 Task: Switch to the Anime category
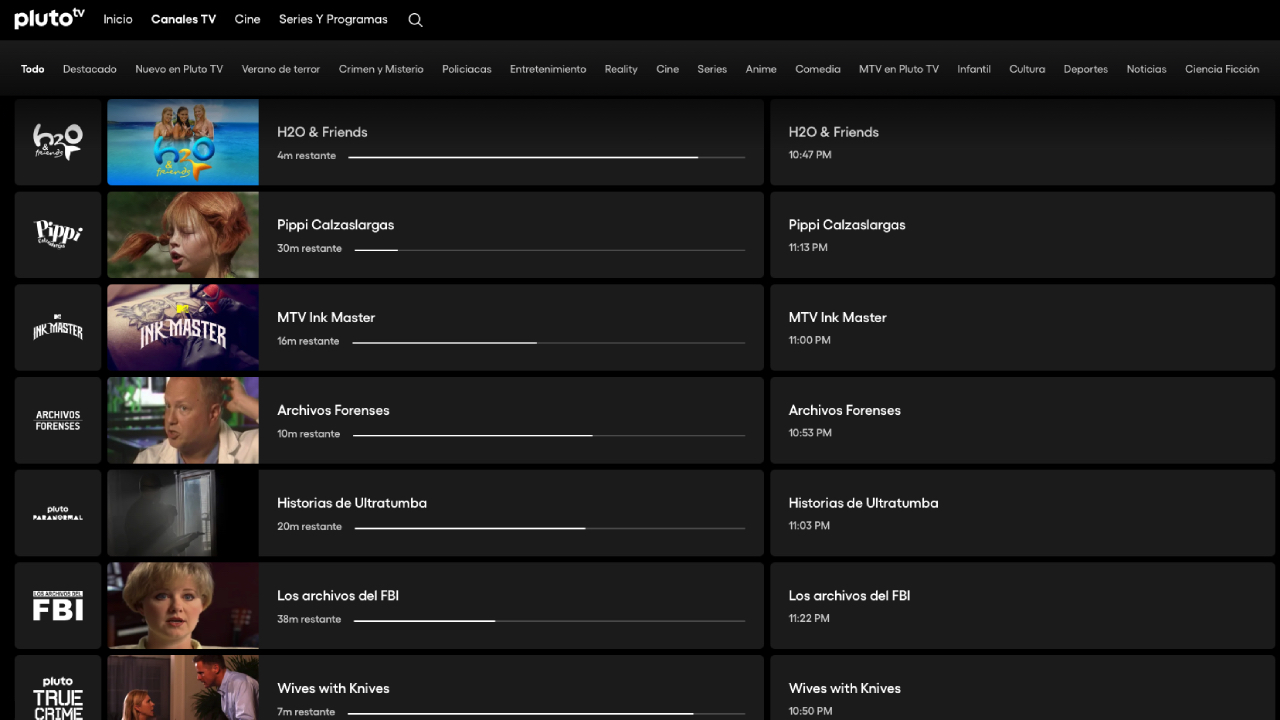click(761, 69)
